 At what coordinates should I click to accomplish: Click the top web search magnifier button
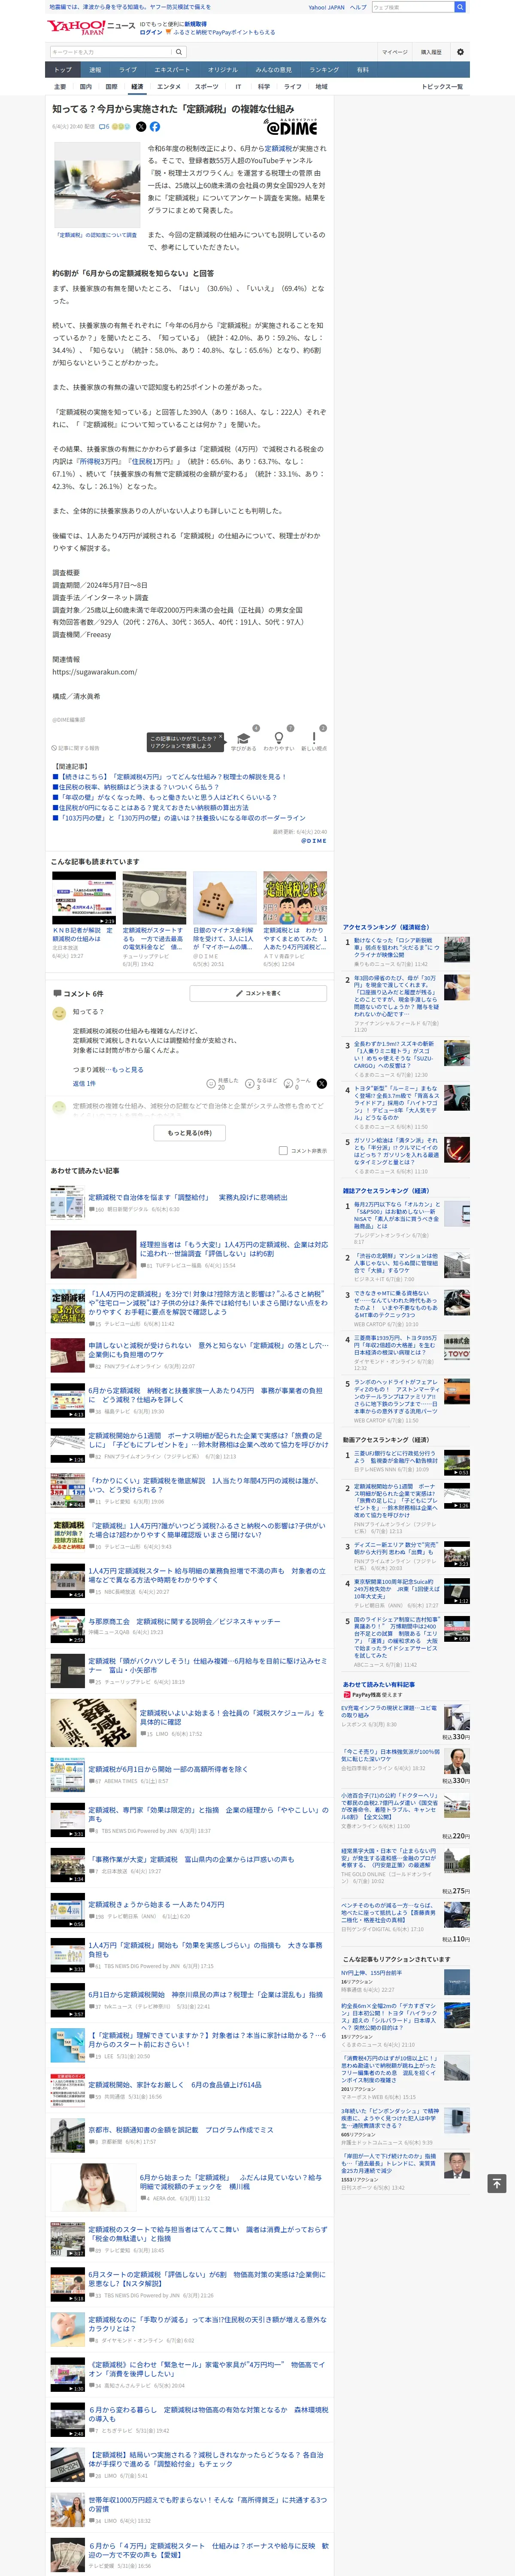click(x=460, y=7)
